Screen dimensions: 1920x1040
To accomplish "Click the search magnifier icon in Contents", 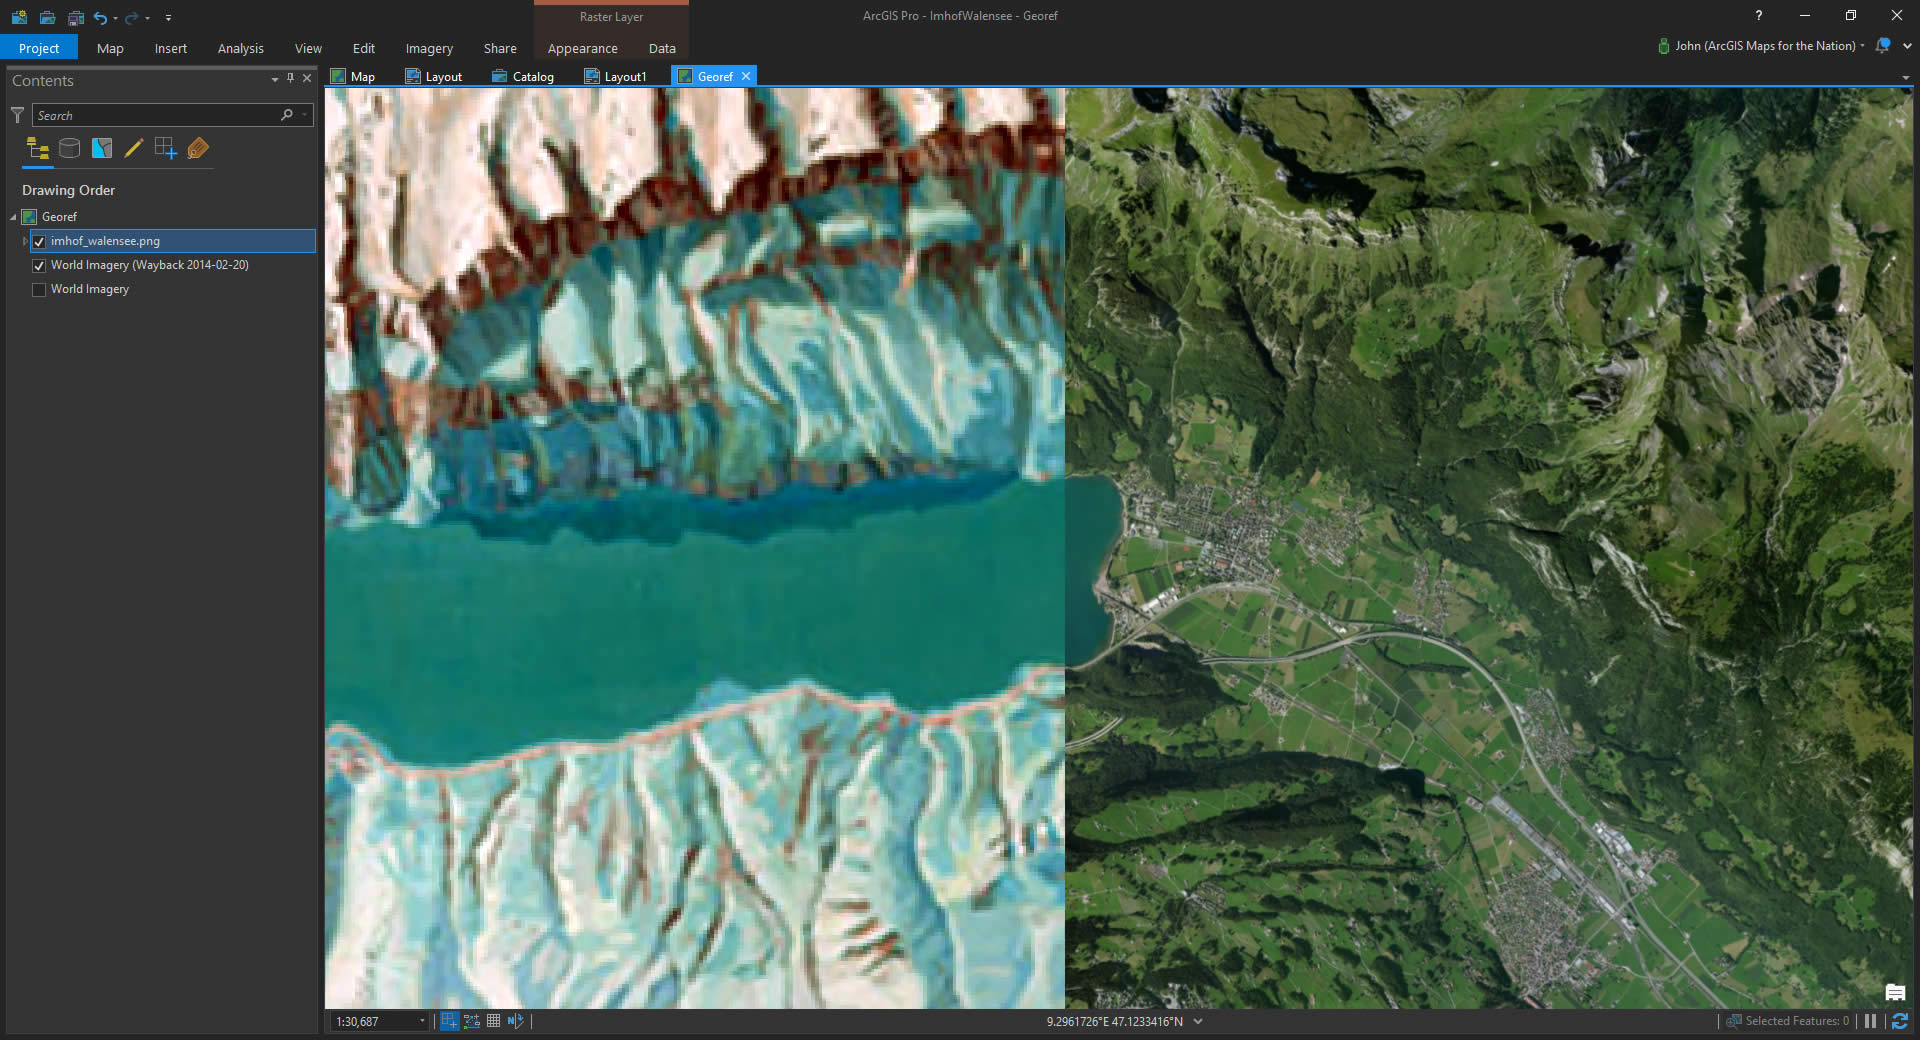I will point(287,115).
